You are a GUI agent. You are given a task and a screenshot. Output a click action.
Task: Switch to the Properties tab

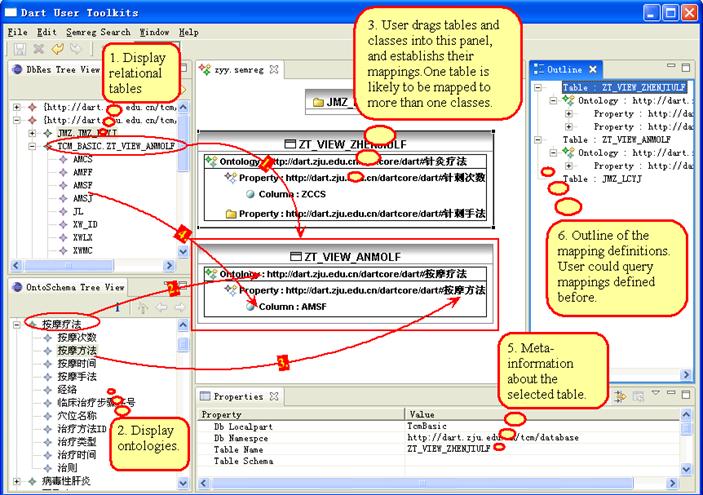pyautogui.click(x=237, y=396)
